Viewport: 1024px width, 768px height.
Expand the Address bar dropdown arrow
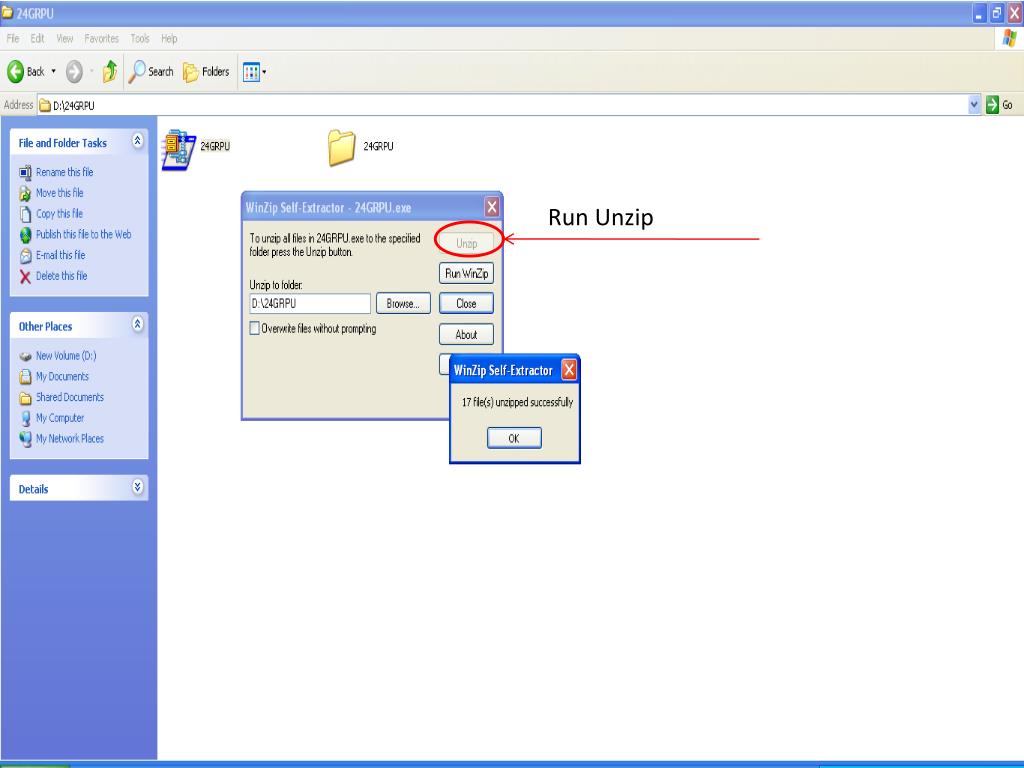click(974, 104)
